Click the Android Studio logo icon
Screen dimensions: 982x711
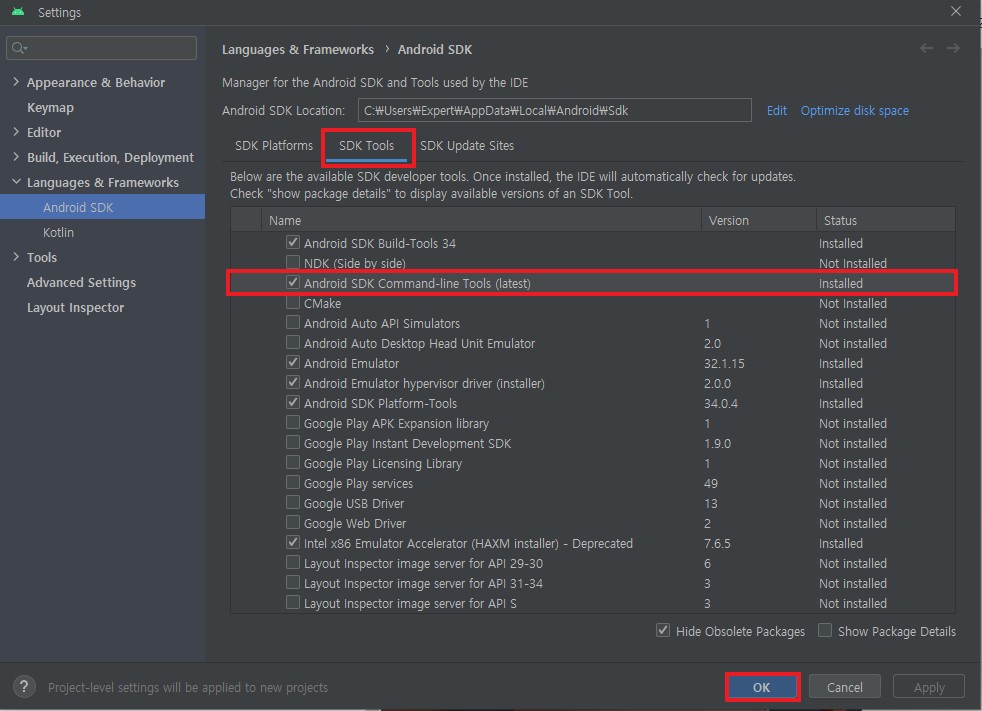point(18,11)
